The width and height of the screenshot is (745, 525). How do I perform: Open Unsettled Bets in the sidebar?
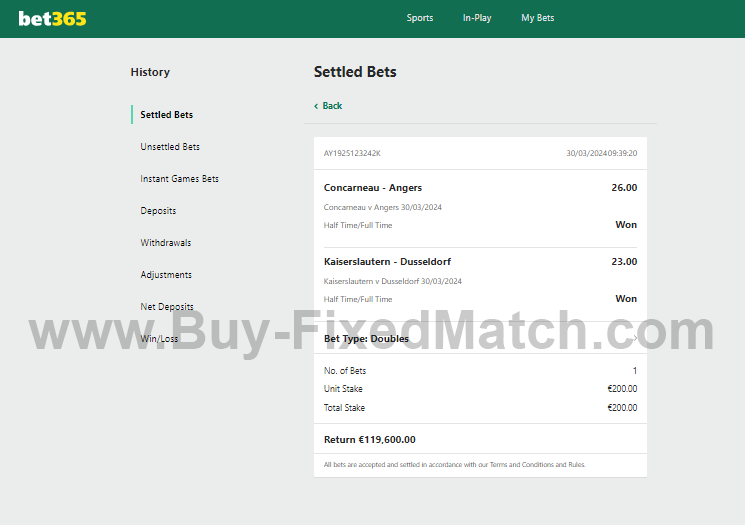coord(170,147)
